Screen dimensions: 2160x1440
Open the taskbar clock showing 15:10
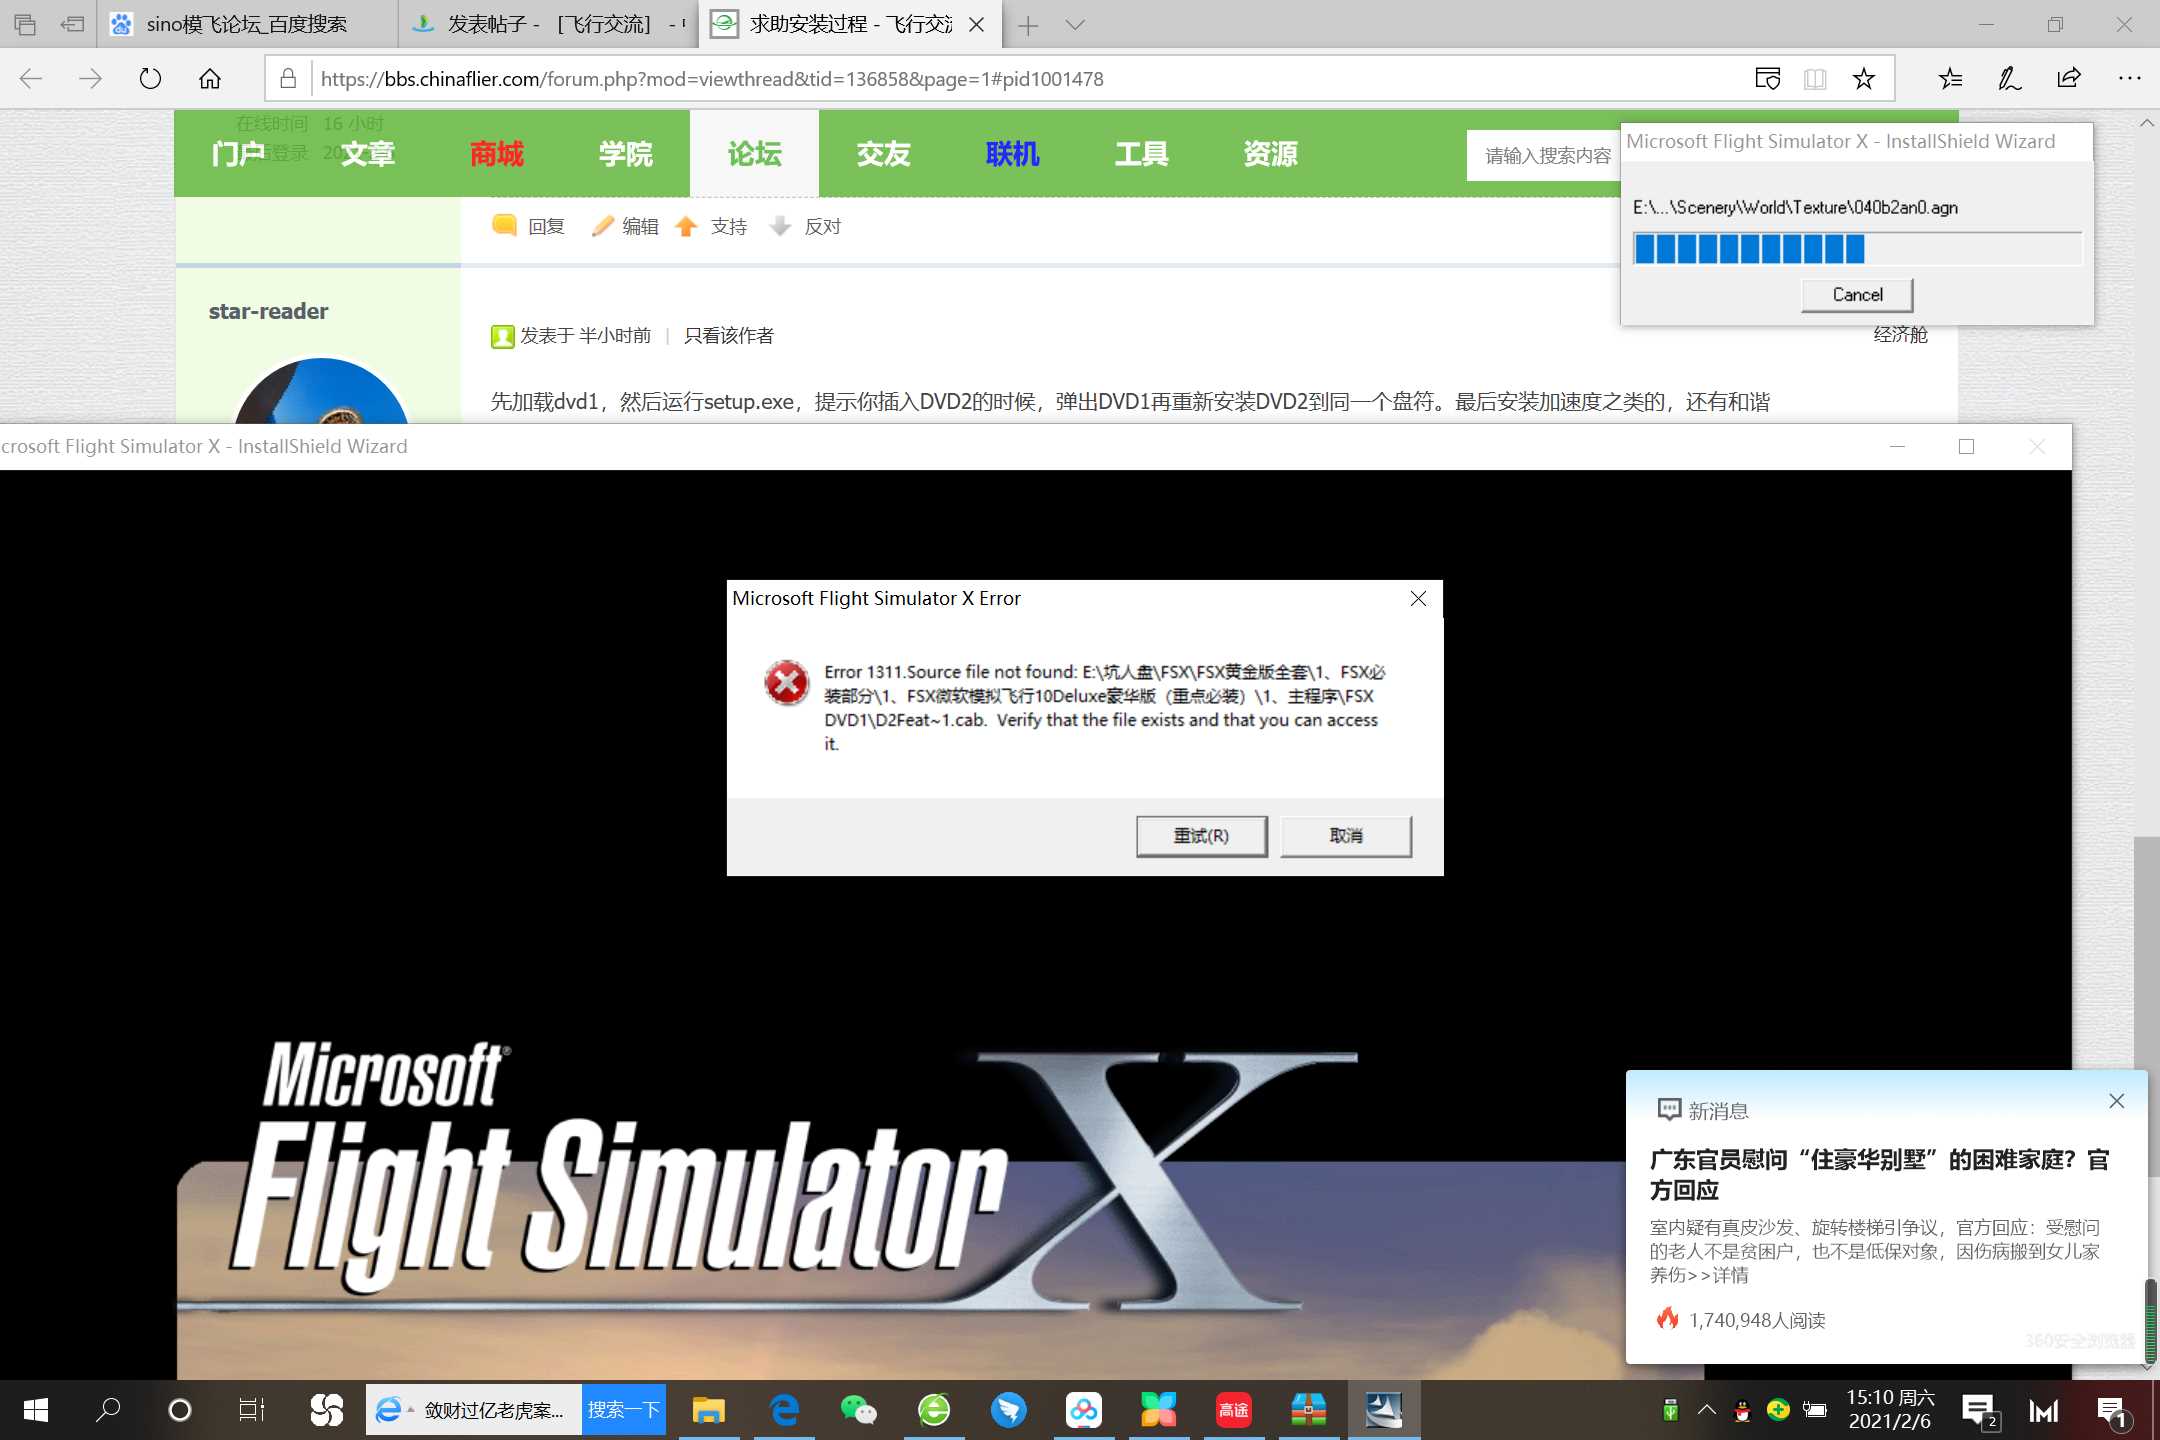pos(1890,1410)
